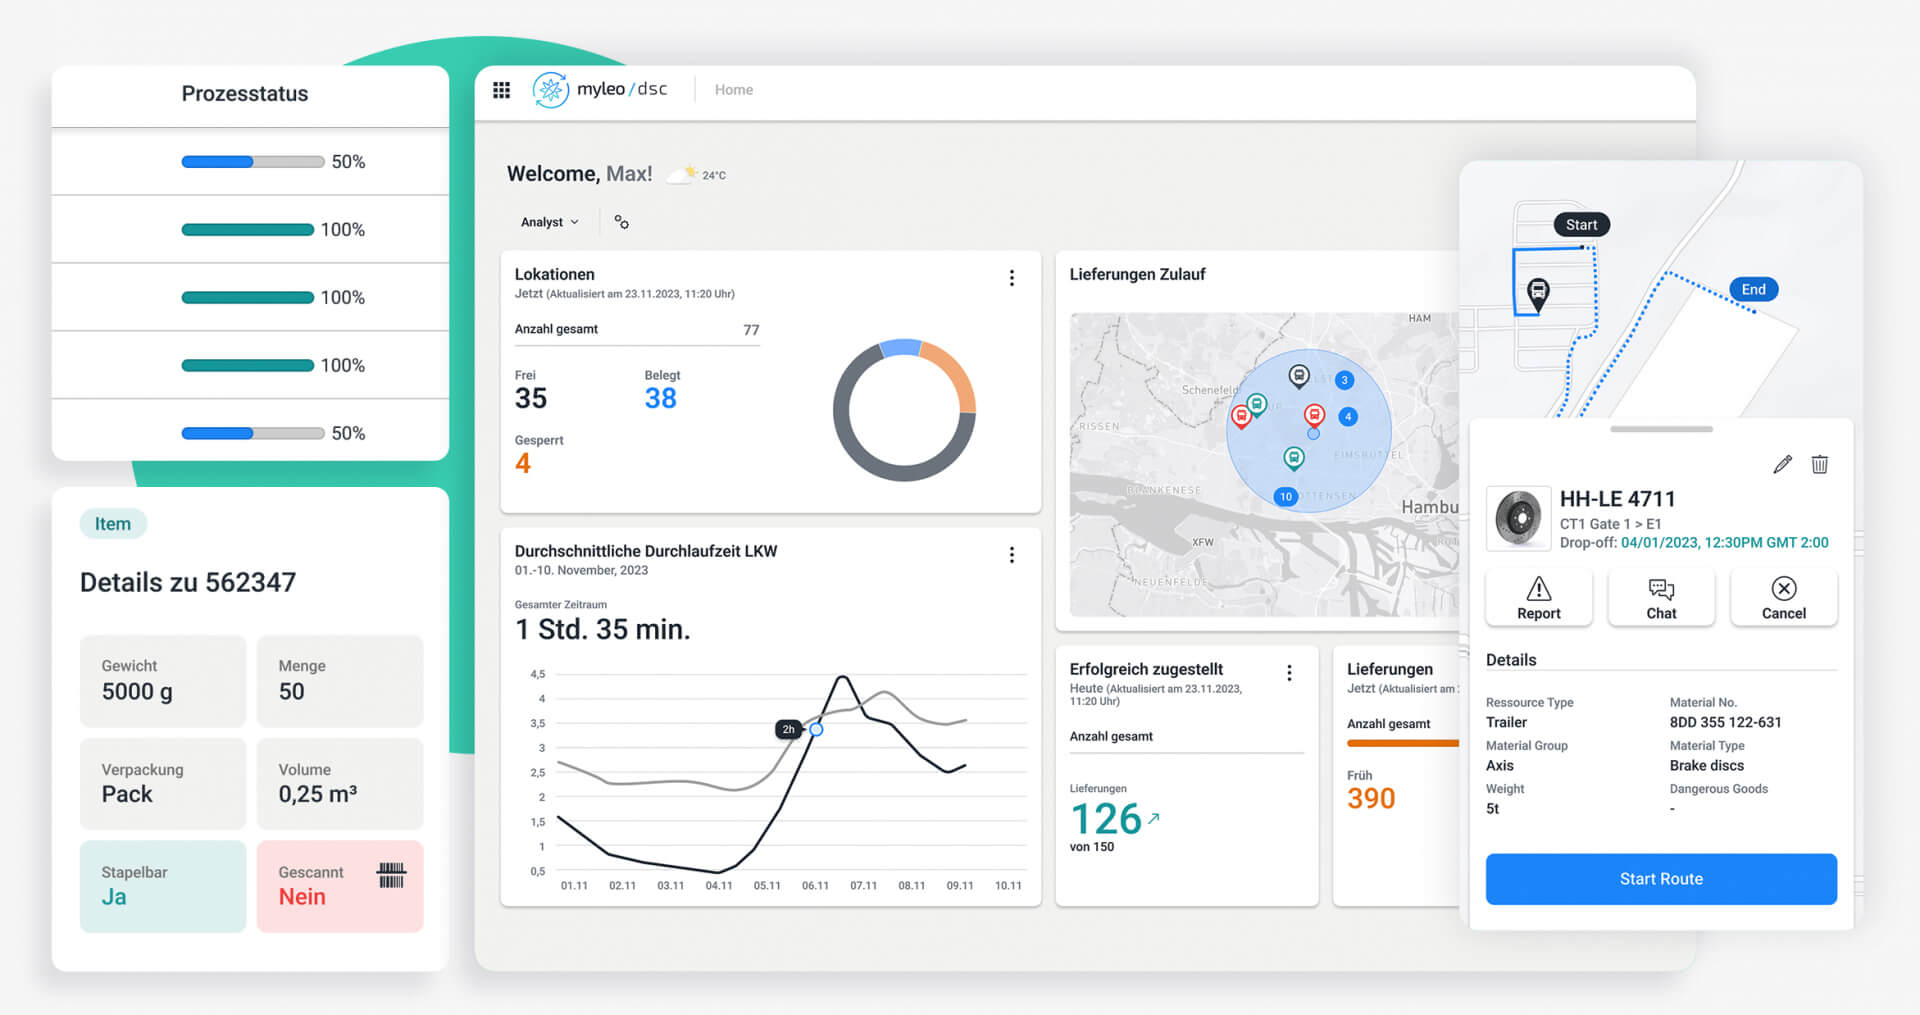Expand the Analyst role dropdown
This screenshot has width=1920, height=1015.
549,222
